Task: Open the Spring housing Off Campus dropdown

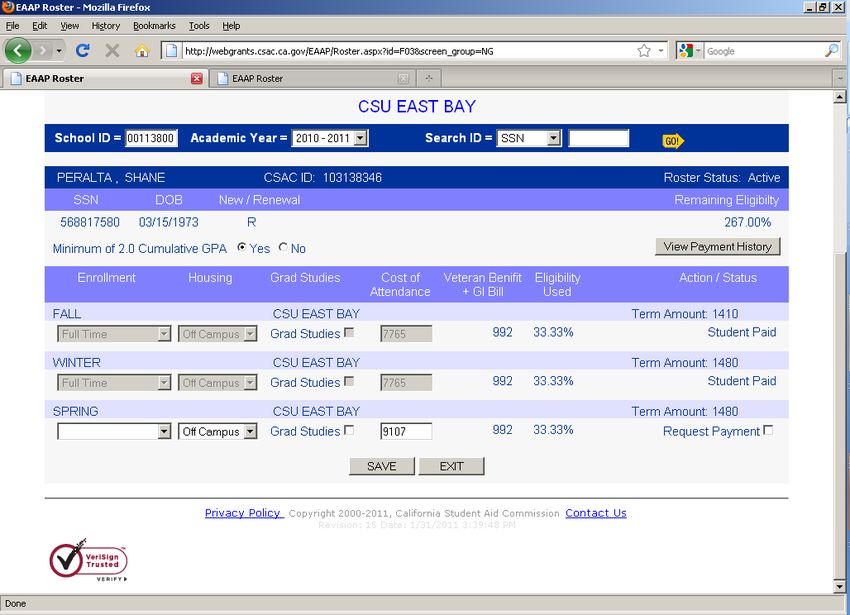Action: click(x=217, y=432)
